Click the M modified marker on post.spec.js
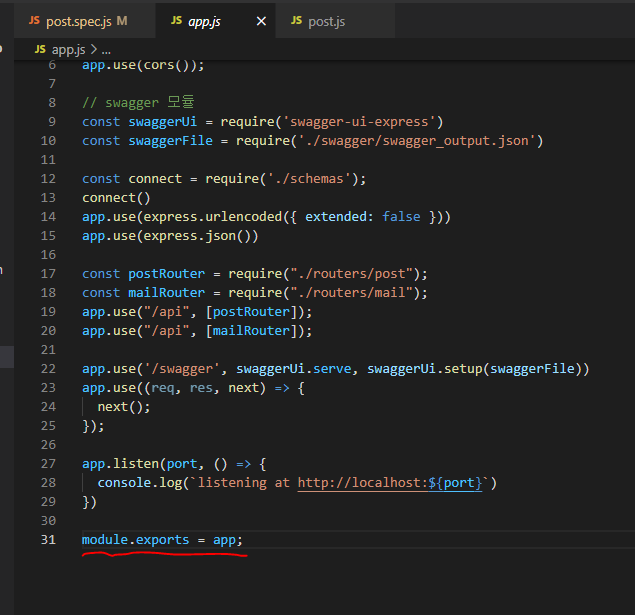Viewport: 635px width, 615px height. 122,21
